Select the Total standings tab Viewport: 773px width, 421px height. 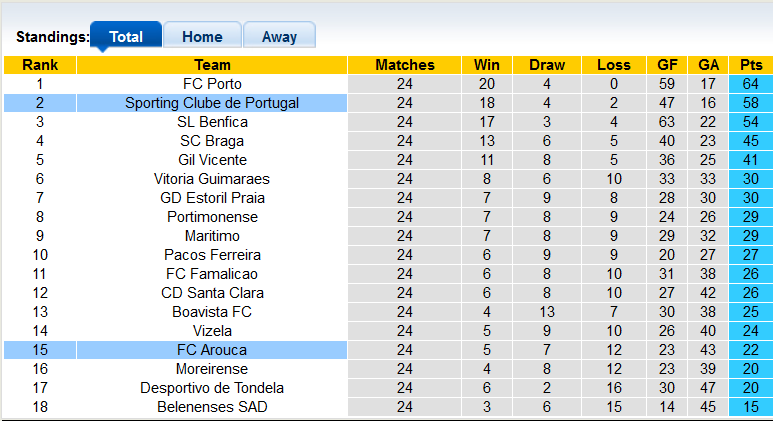[126, 37]
